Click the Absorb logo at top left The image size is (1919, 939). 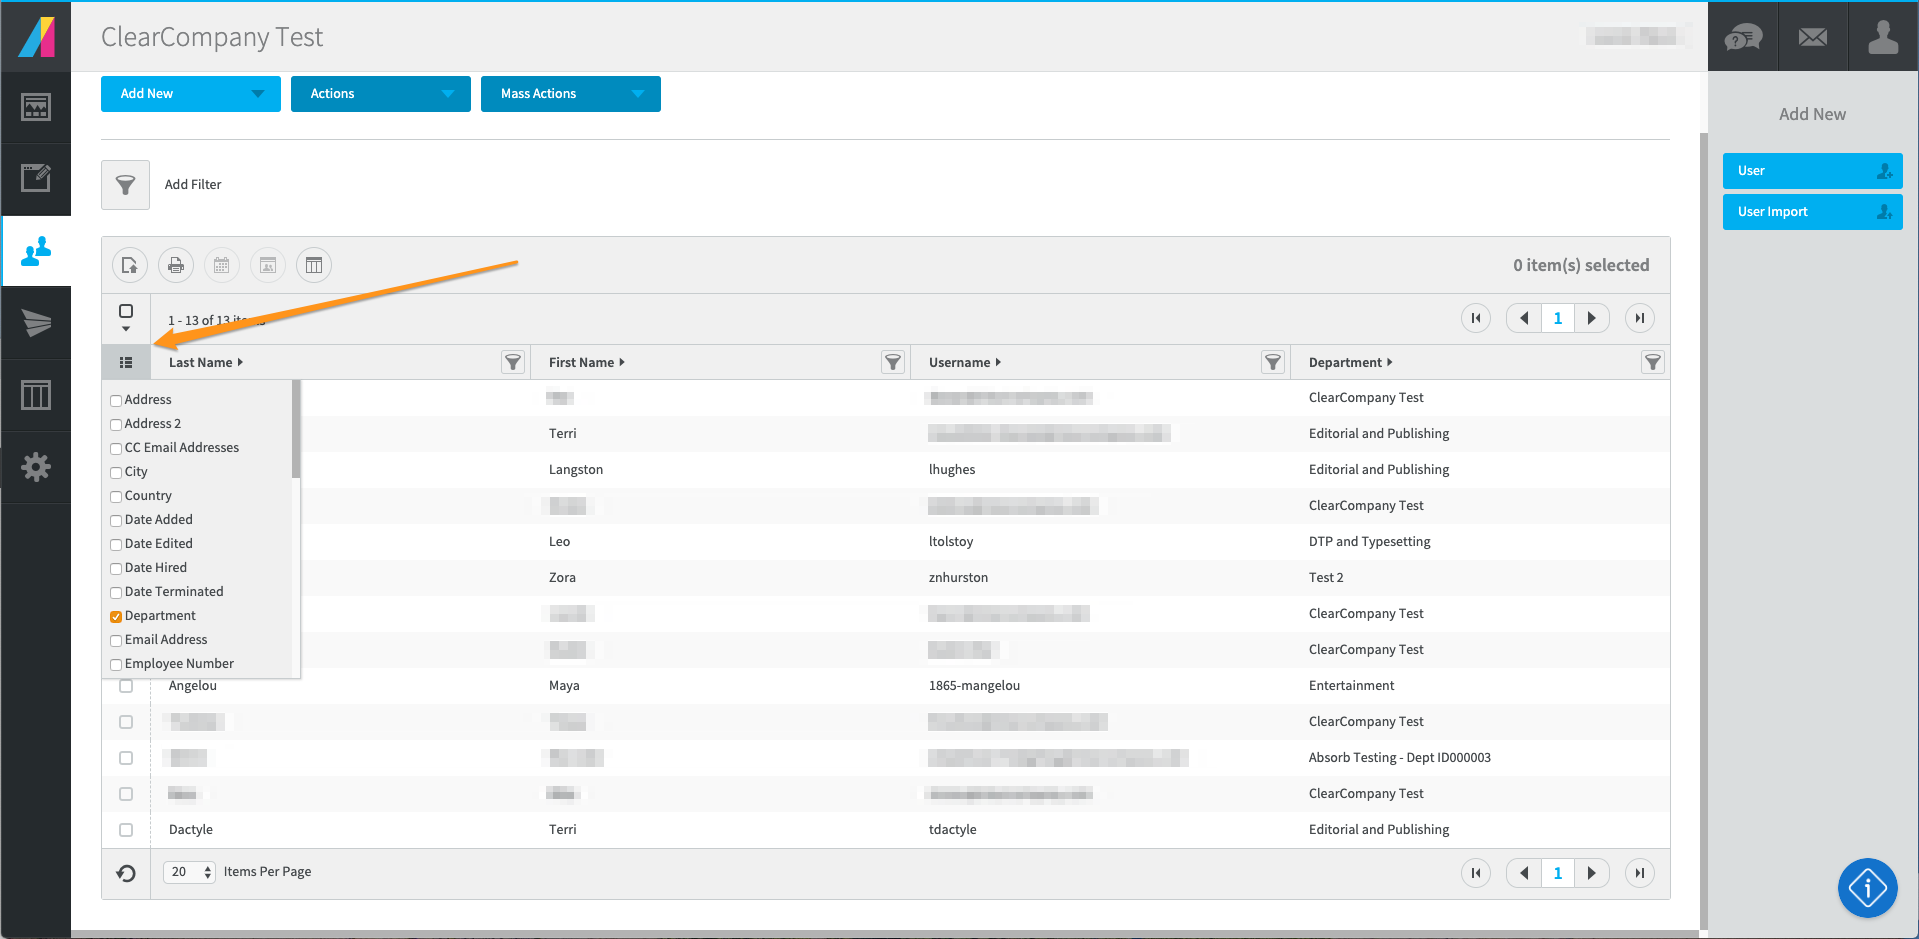tap(36, 37)
